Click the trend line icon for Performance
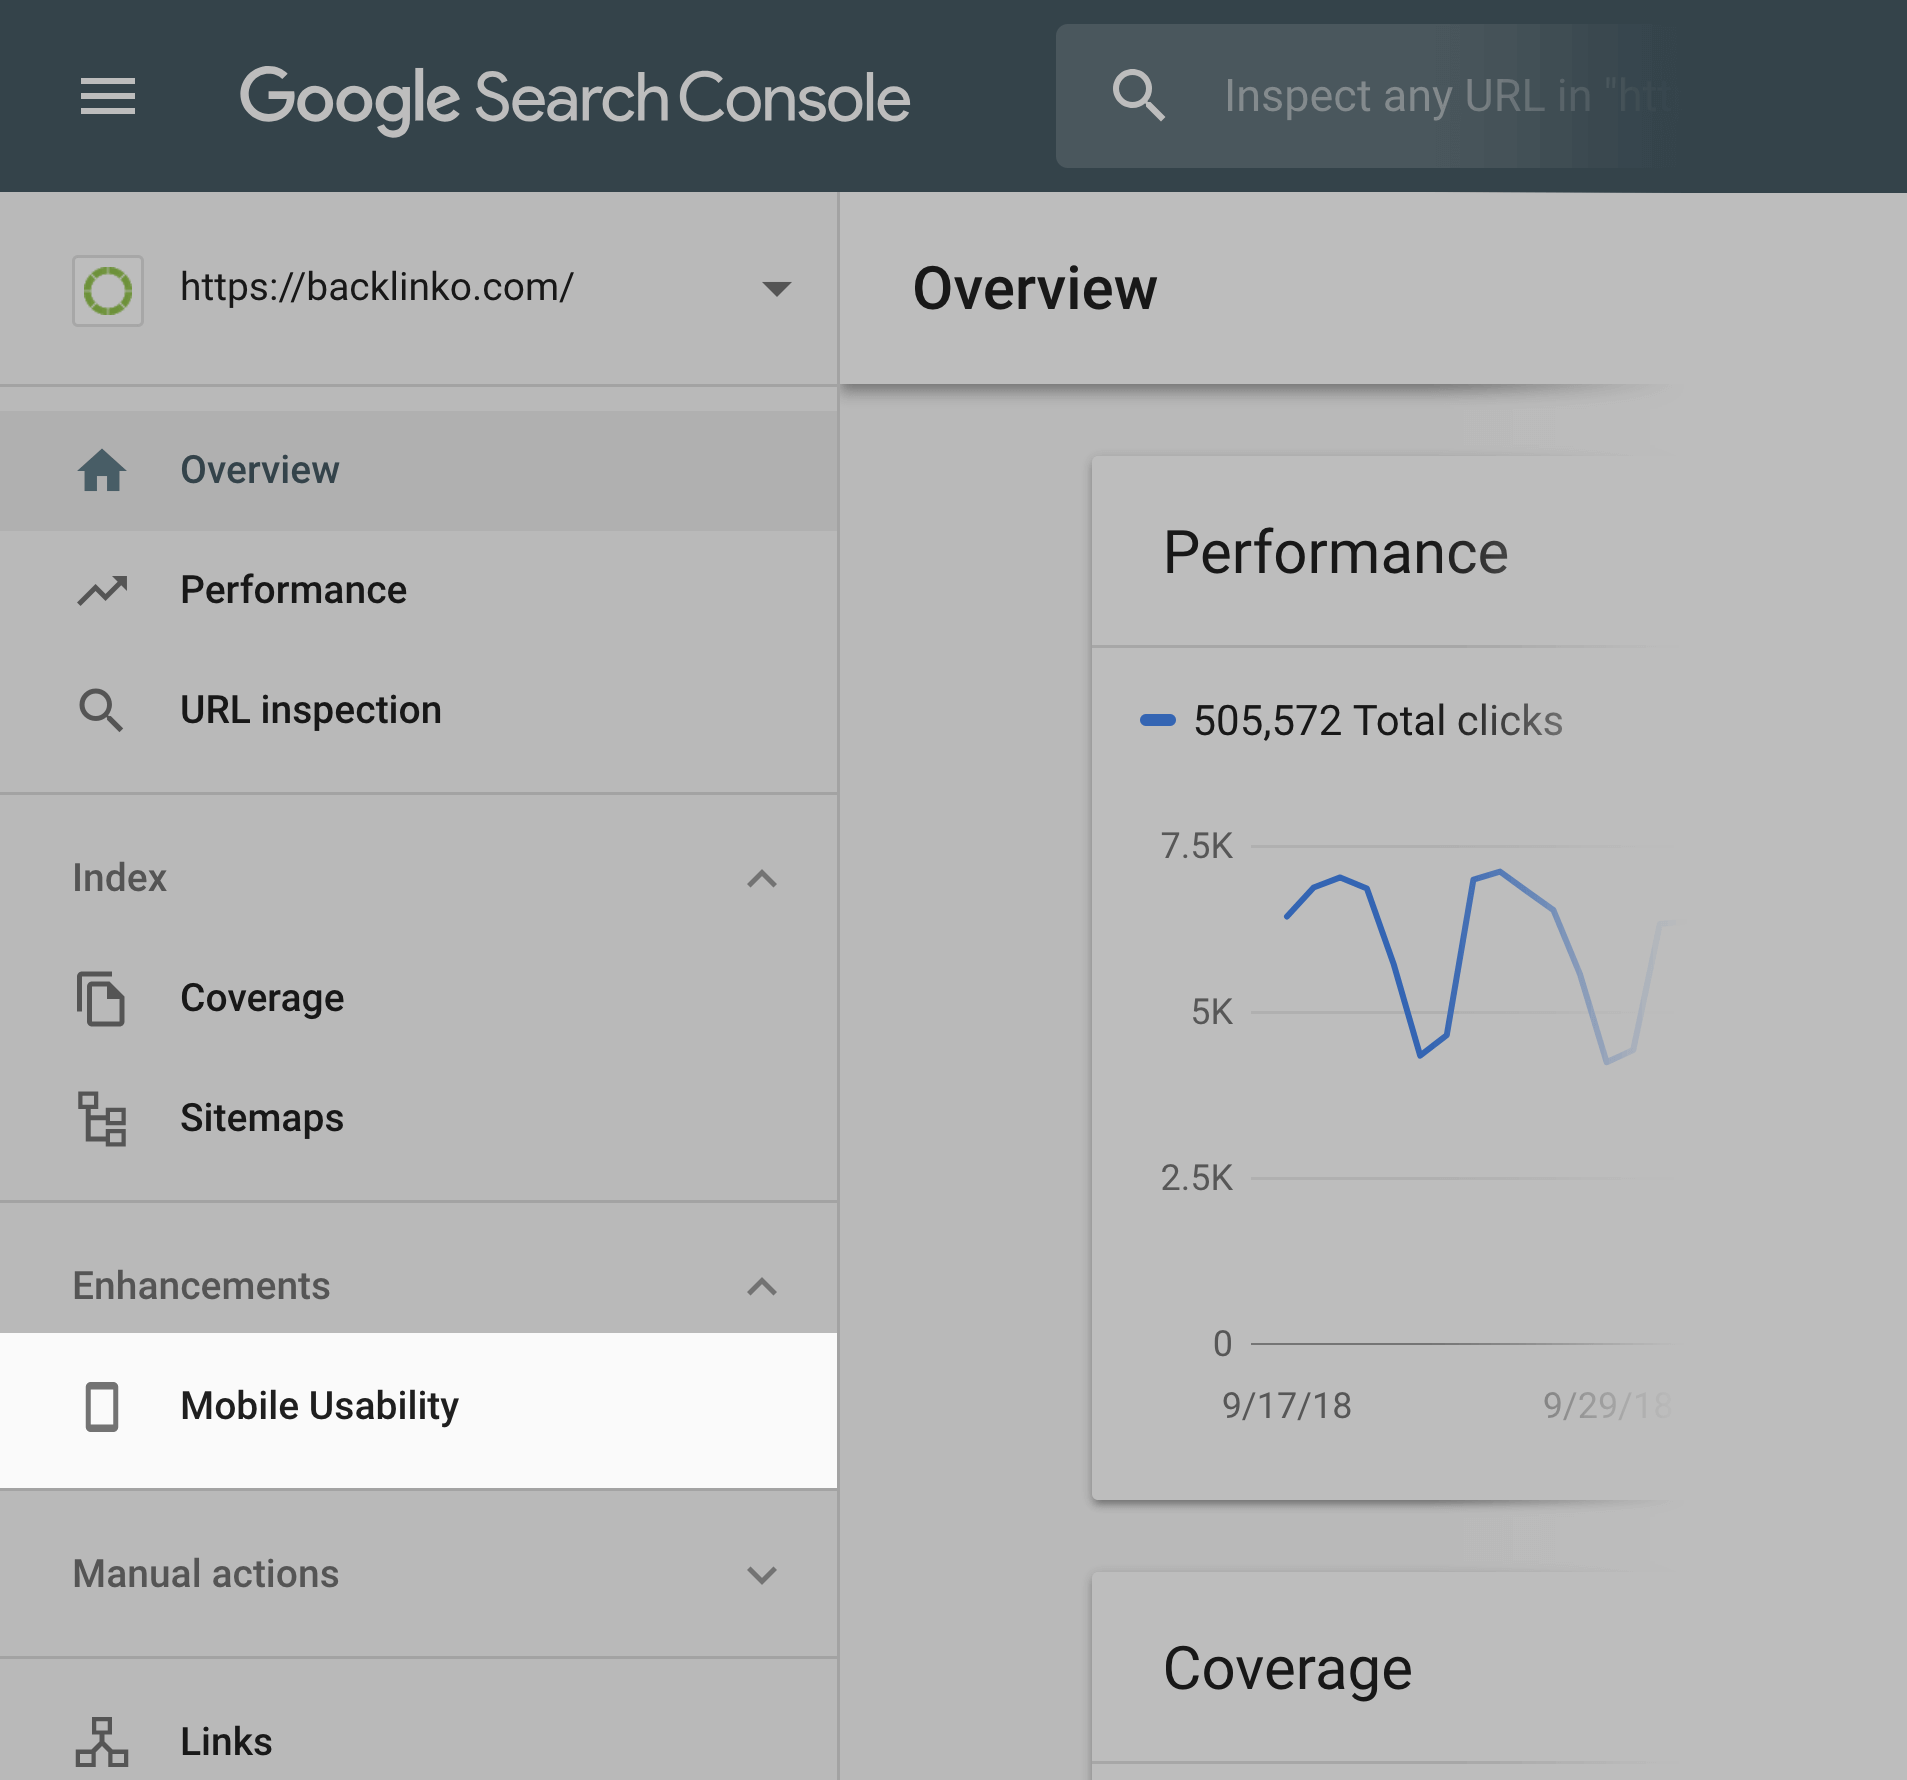The height and width of the screenshot is (1780, 1907). point(102,590)
